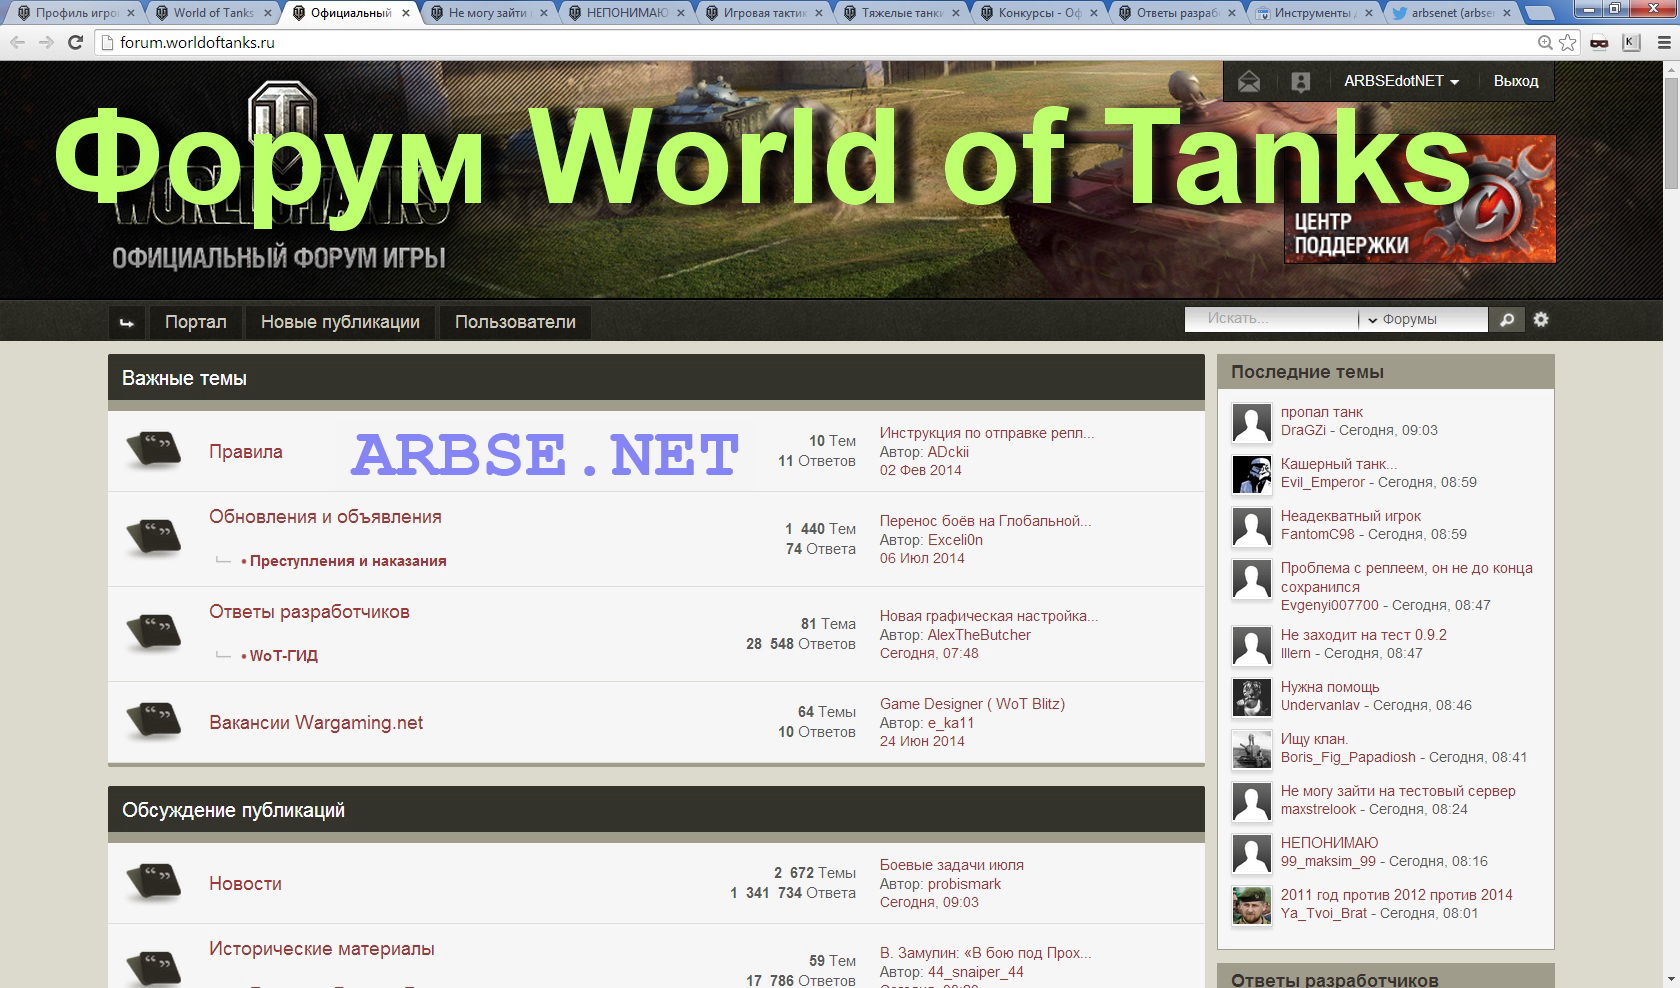Image resolution: width=1680 pixels, height=988 pixels.
Task: Open the browser zoom magnifier icon
Action: [1545, 42]
